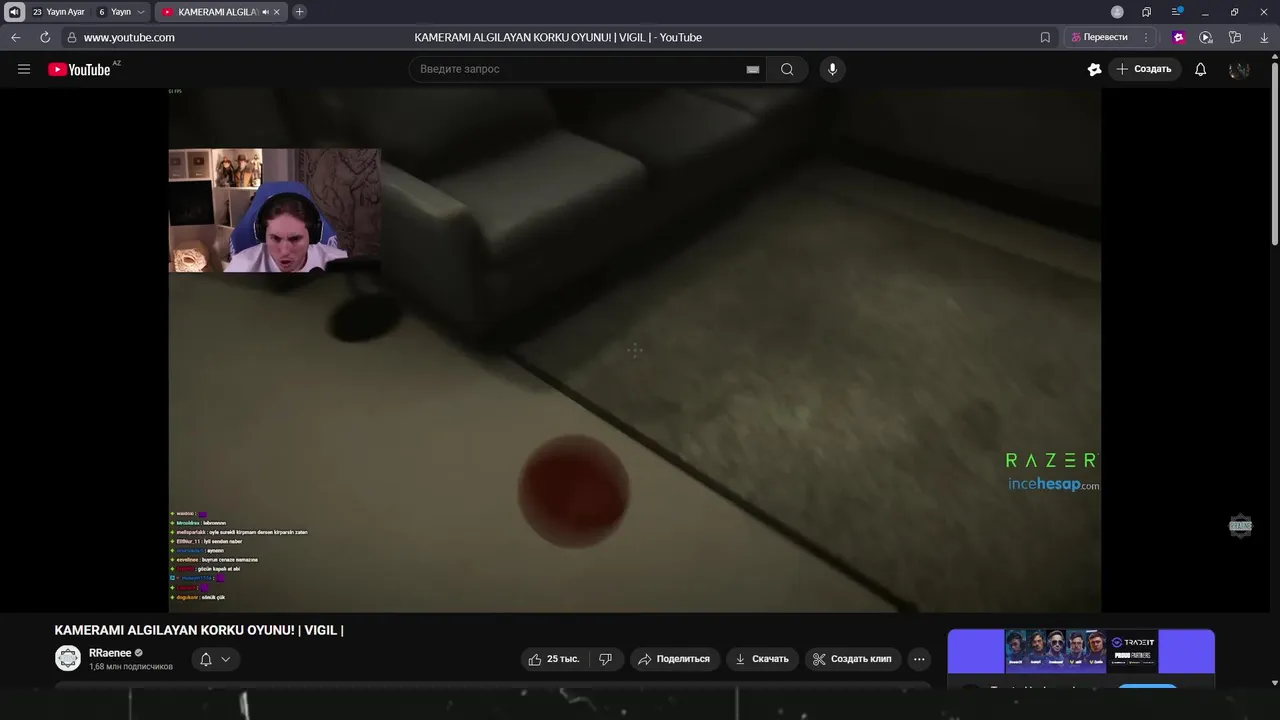Mute tab via speaker icon on tab
Screen dimensions: 1280x720
coord(265,12)
